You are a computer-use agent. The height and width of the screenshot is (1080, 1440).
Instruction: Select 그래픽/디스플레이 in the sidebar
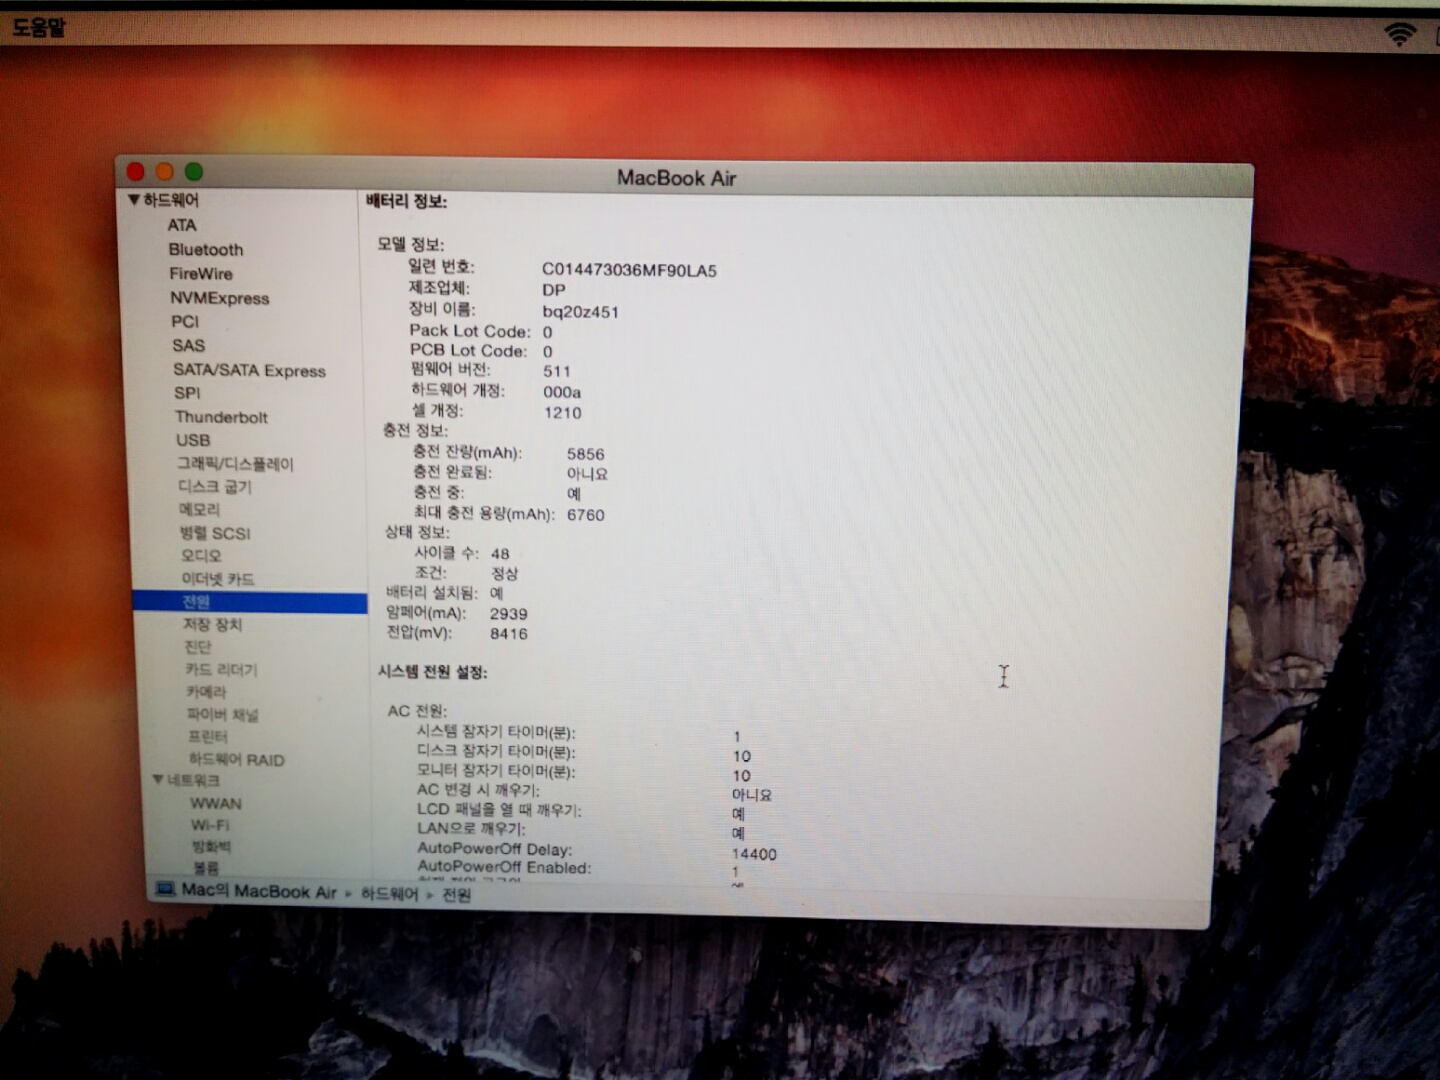pos(236,464)
